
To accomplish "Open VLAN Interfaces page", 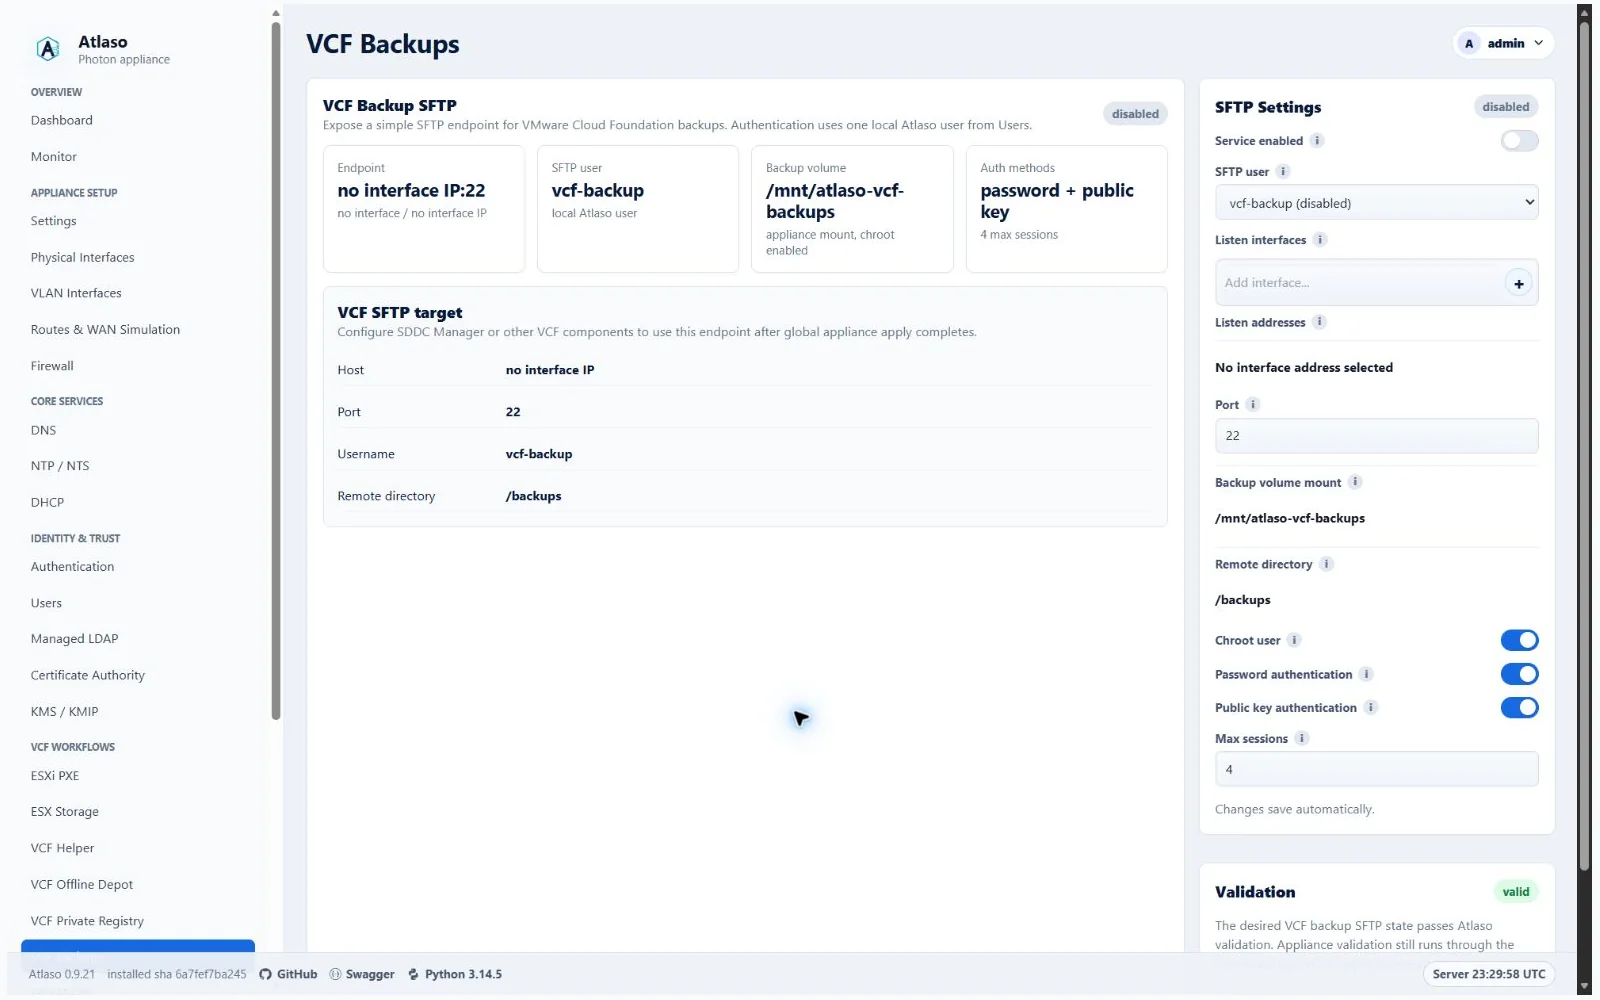I will click(x=76, y=293).
